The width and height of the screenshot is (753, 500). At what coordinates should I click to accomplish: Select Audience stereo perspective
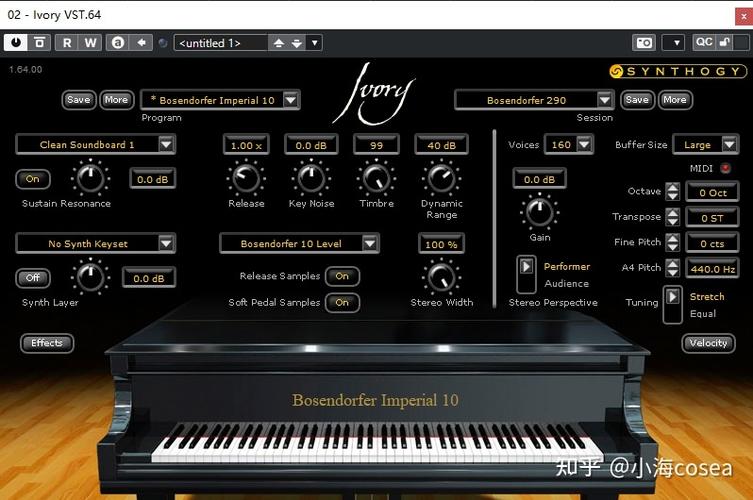(566, 284)
